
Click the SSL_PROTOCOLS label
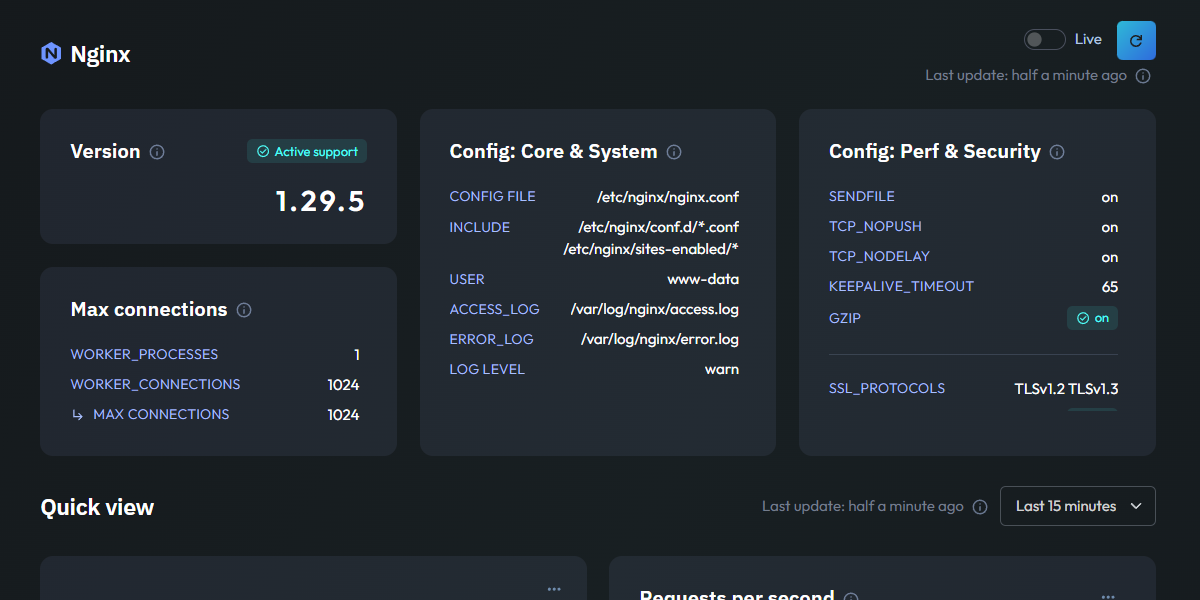click(887, 388)
